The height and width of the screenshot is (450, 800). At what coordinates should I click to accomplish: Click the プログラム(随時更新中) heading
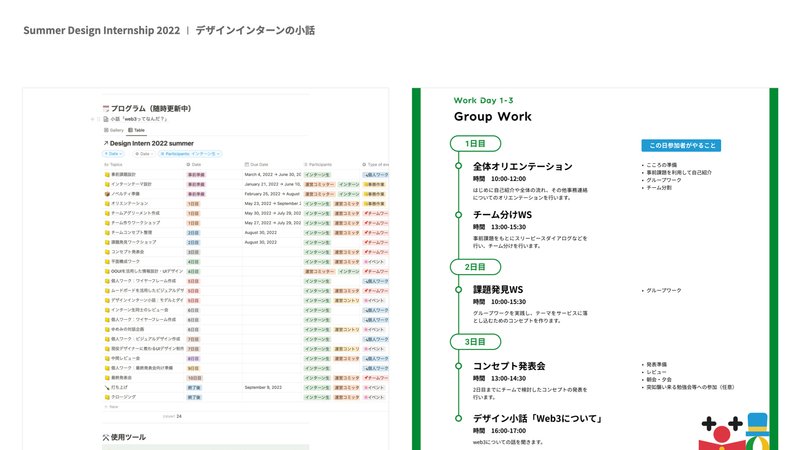[151, 109]
